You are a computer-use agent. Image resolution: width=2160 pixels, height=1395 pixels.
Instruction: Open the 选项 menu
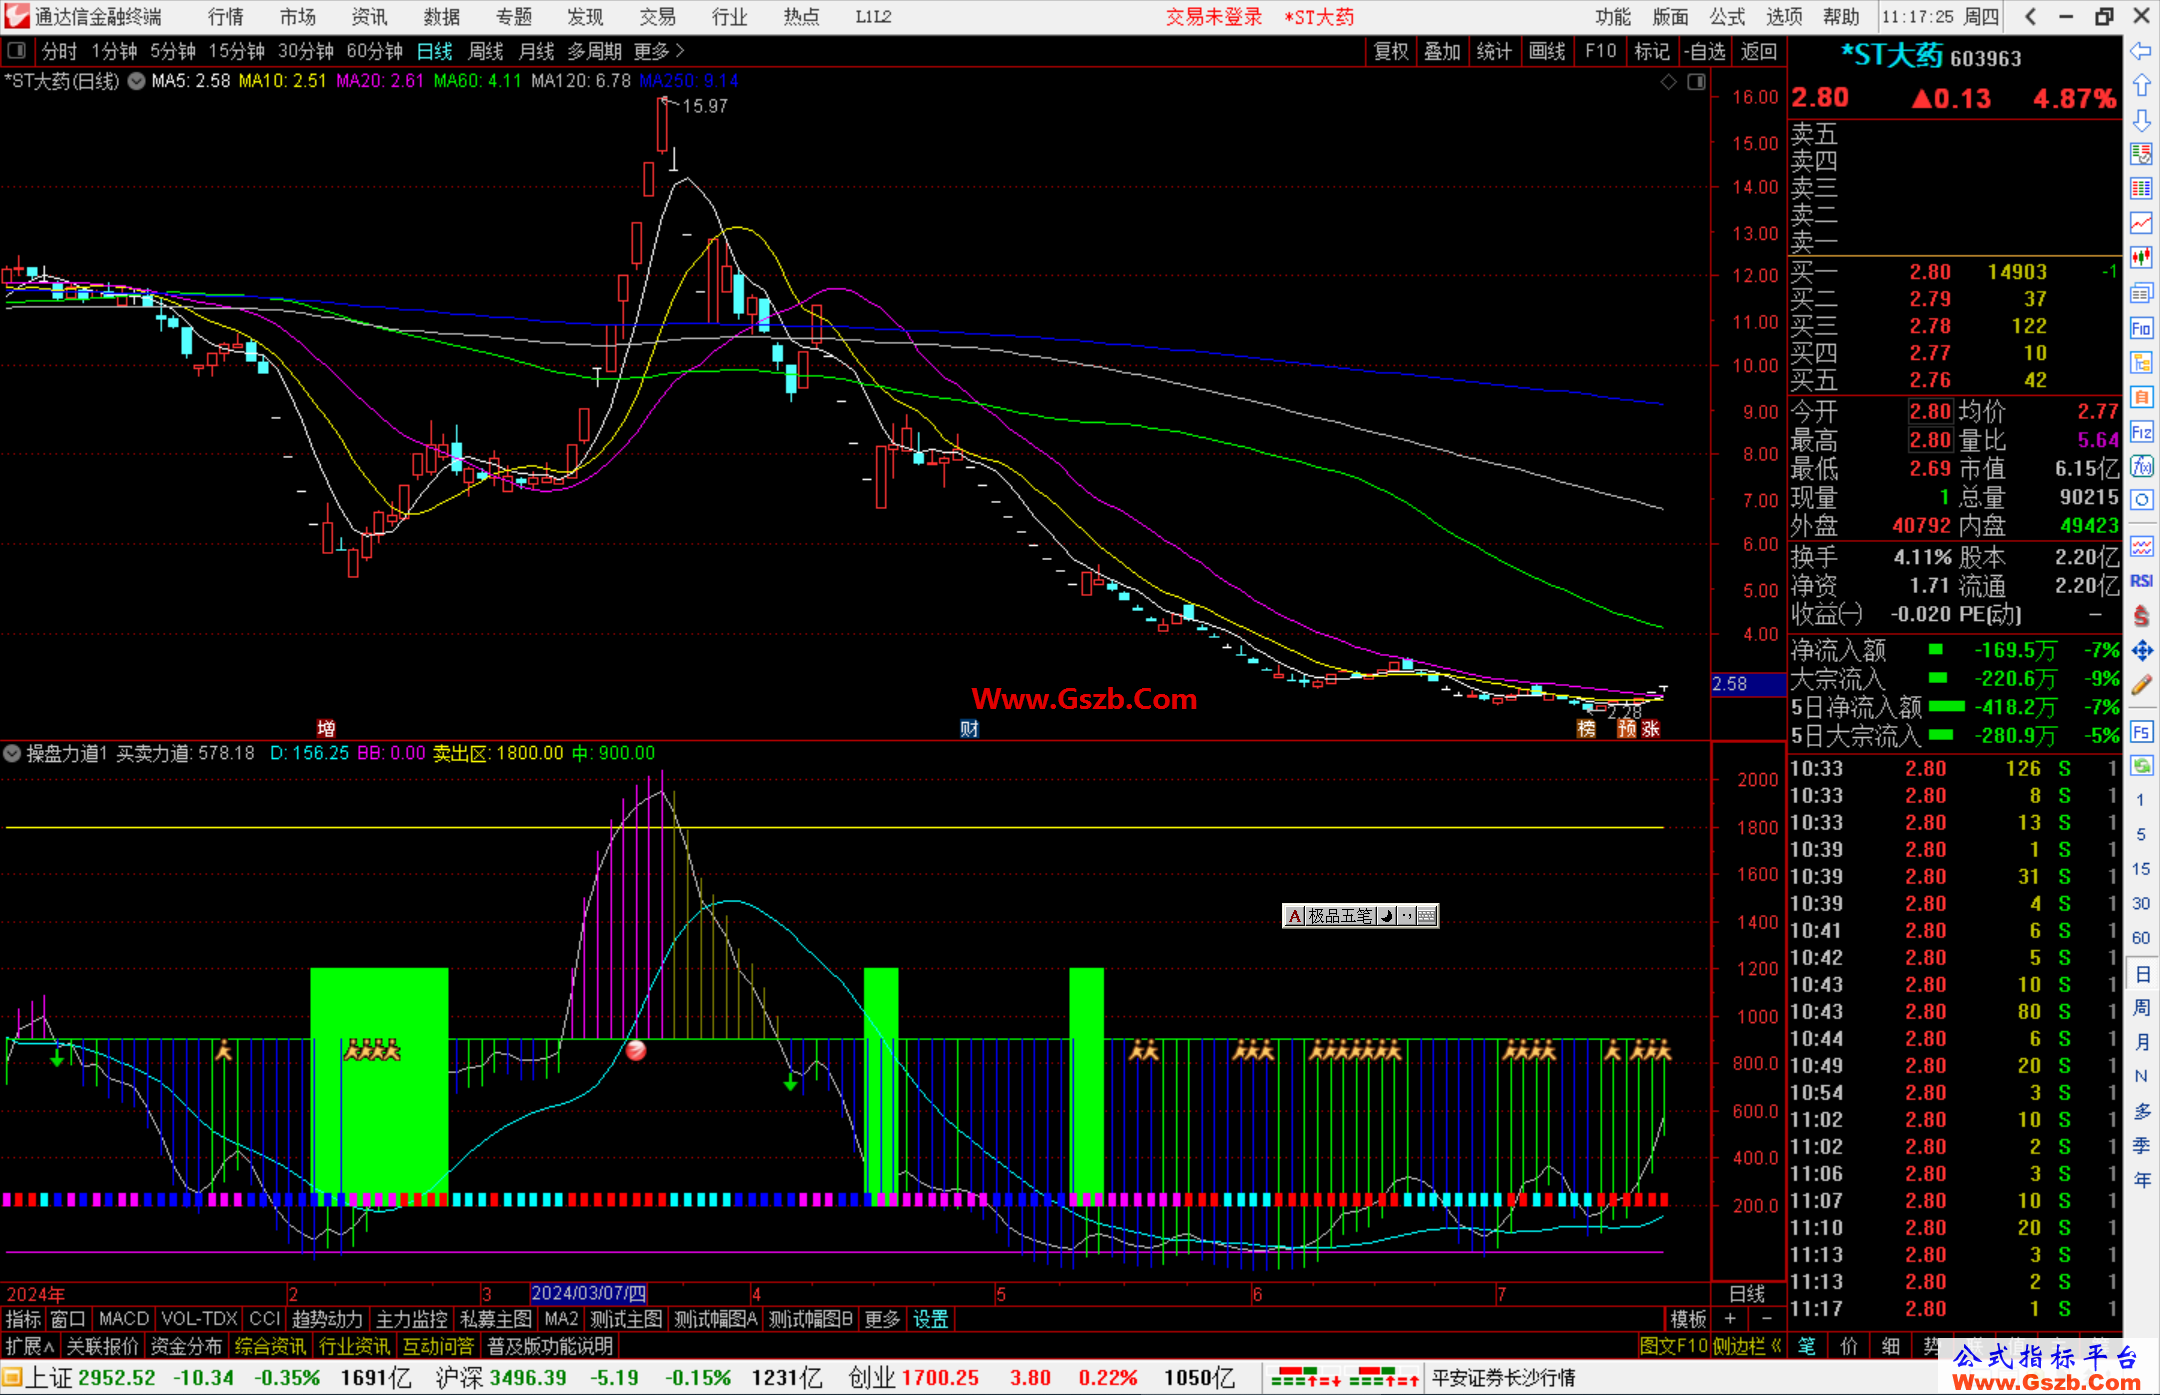1785,16
